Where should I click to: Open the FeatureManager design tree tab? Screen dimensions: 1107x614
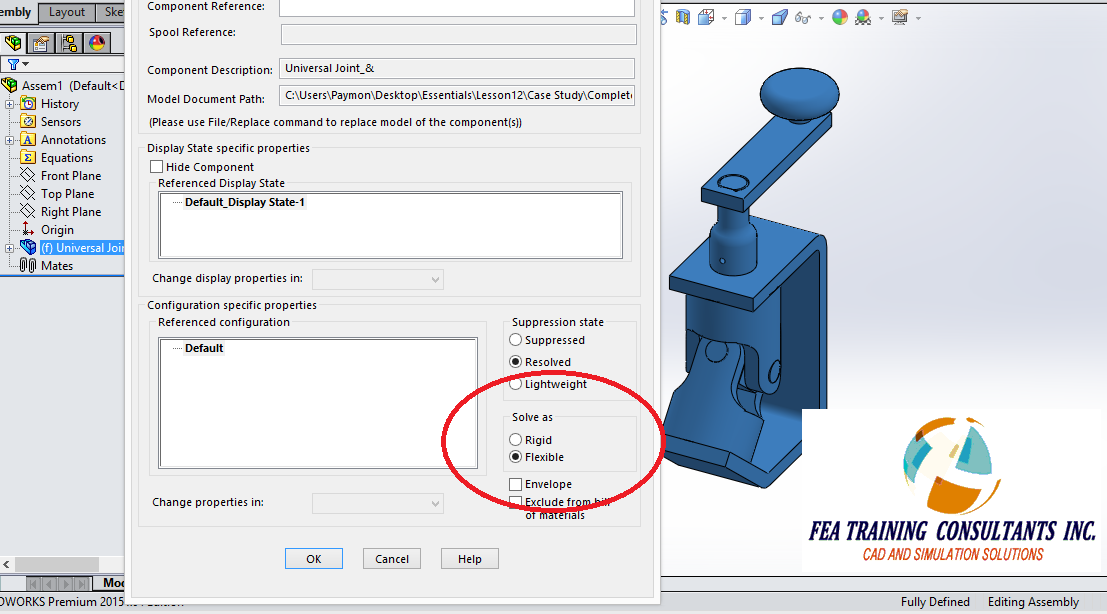[13, 43]
